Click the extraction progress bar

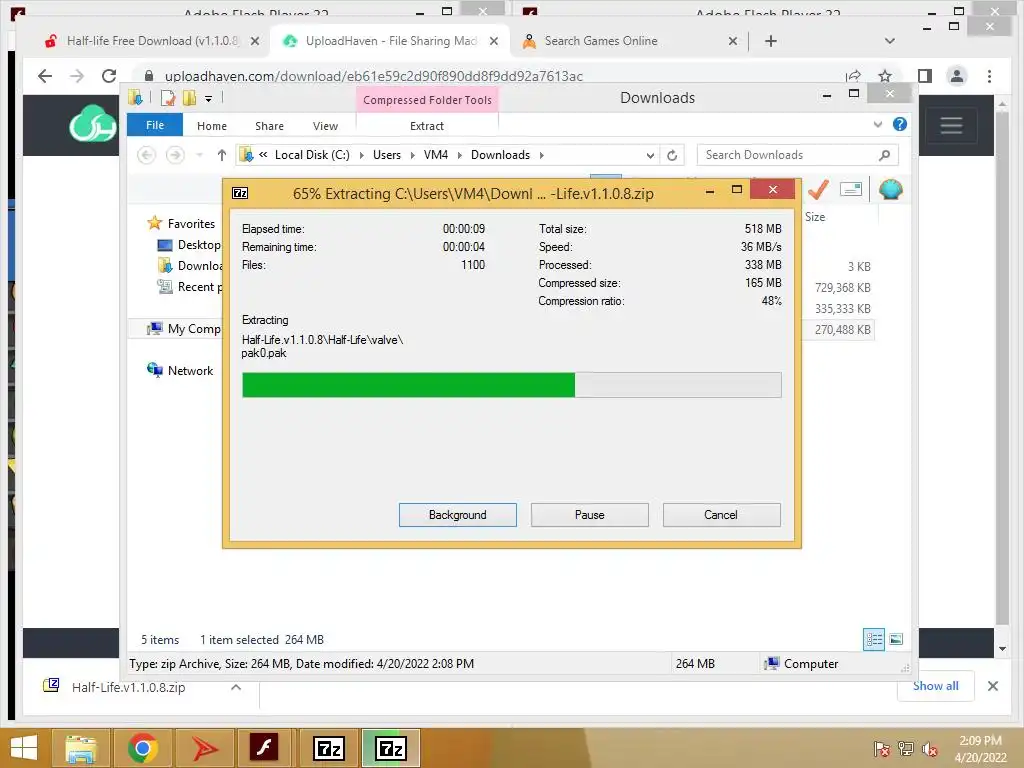click(511, 385)
